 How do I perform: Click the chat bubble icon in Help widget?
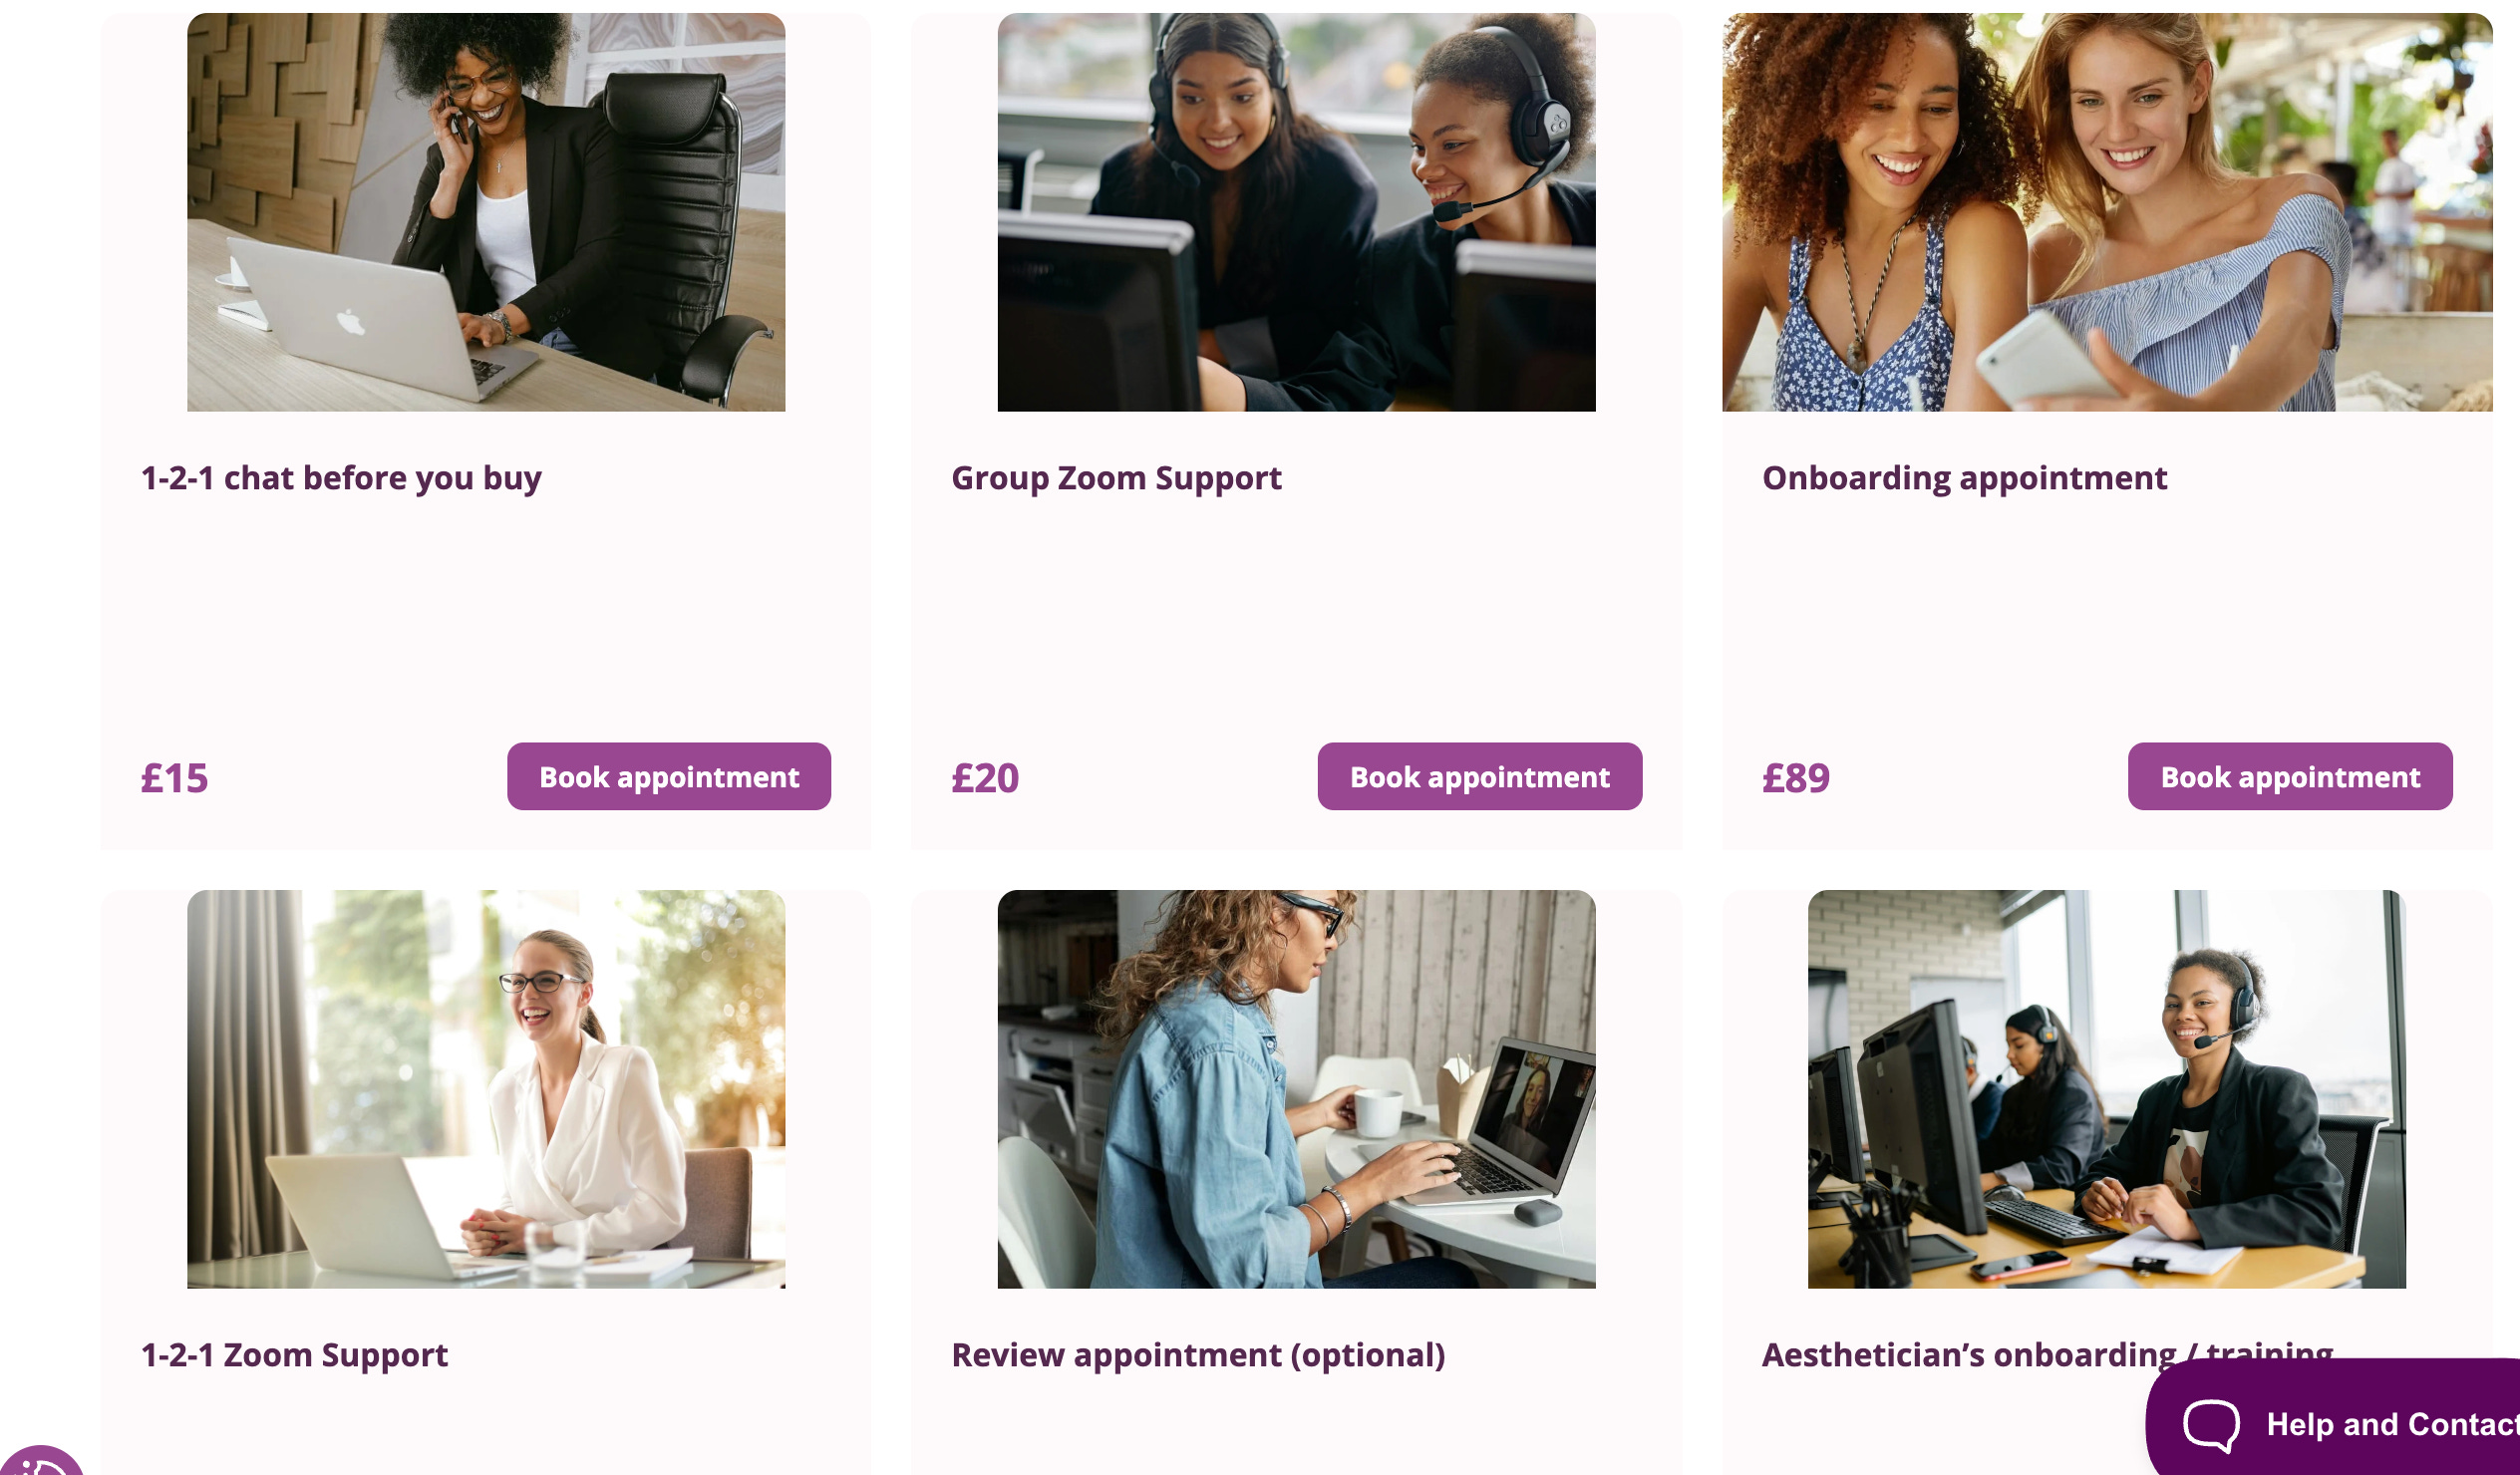2211,1424
